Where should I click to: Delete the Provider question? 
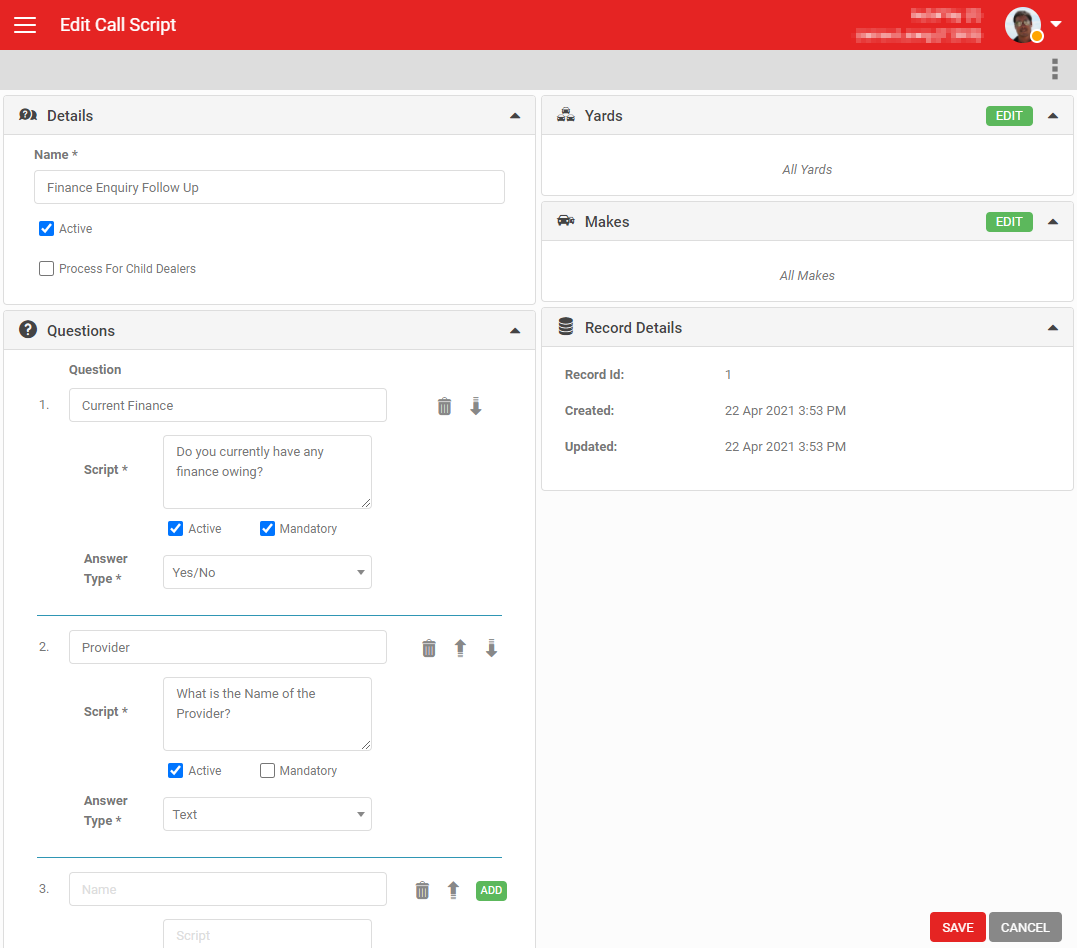tap(429, 648)
